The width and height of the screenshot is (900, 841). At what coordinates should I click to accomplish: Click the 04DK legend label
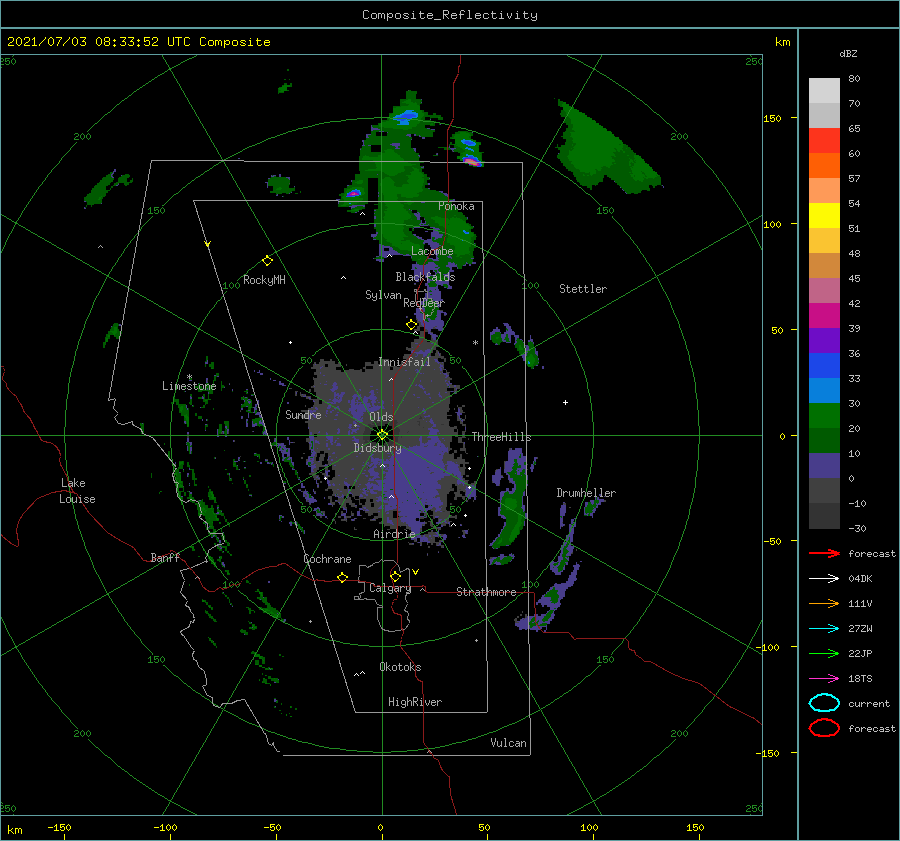click(x=860, y=578)
